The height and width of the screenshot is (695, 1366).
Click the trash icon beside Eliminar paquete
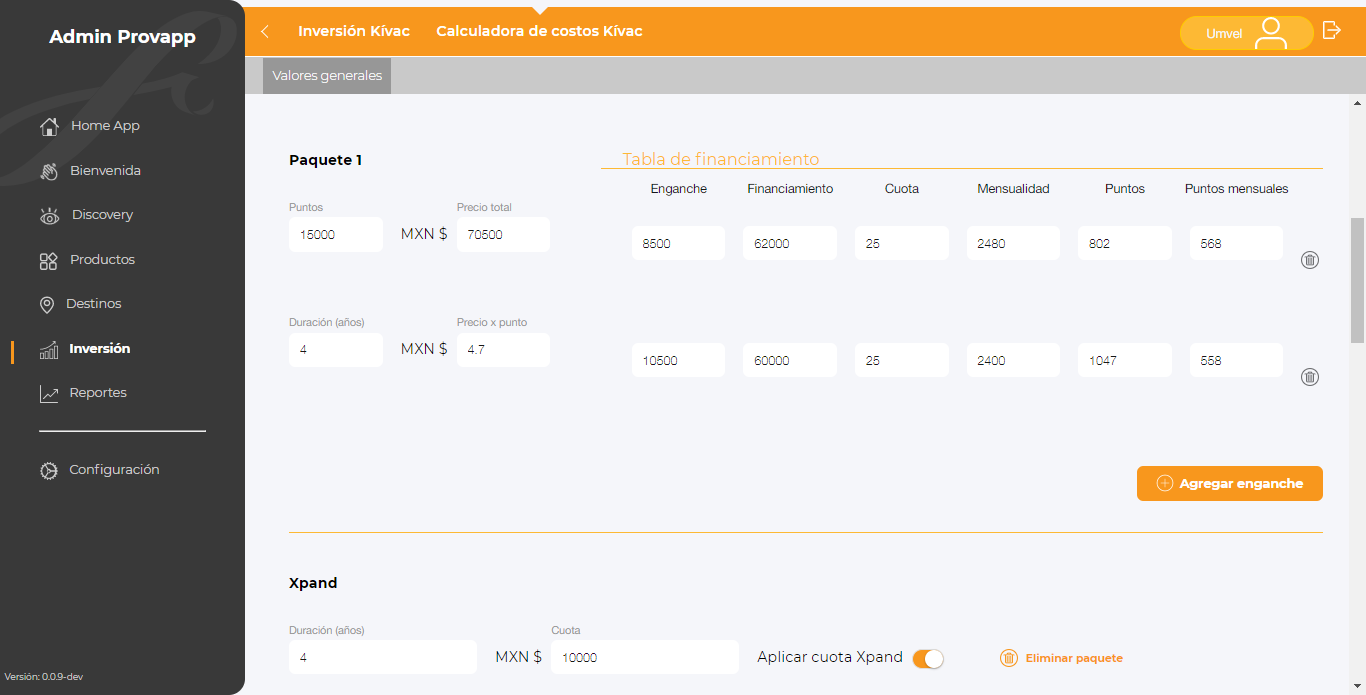(1009, 658)
